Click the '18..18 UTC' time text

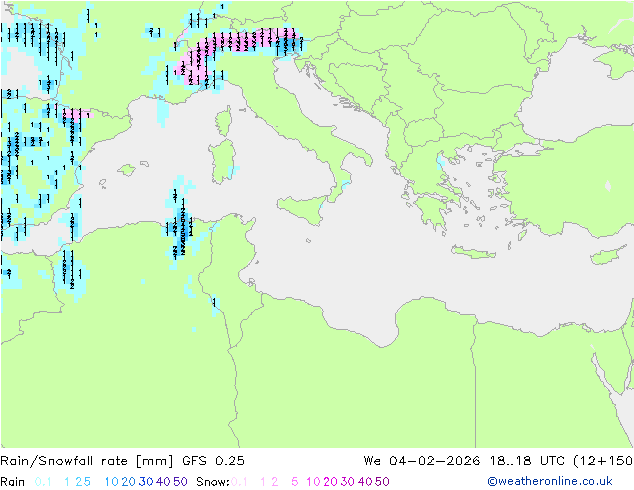tap(529, 461)
